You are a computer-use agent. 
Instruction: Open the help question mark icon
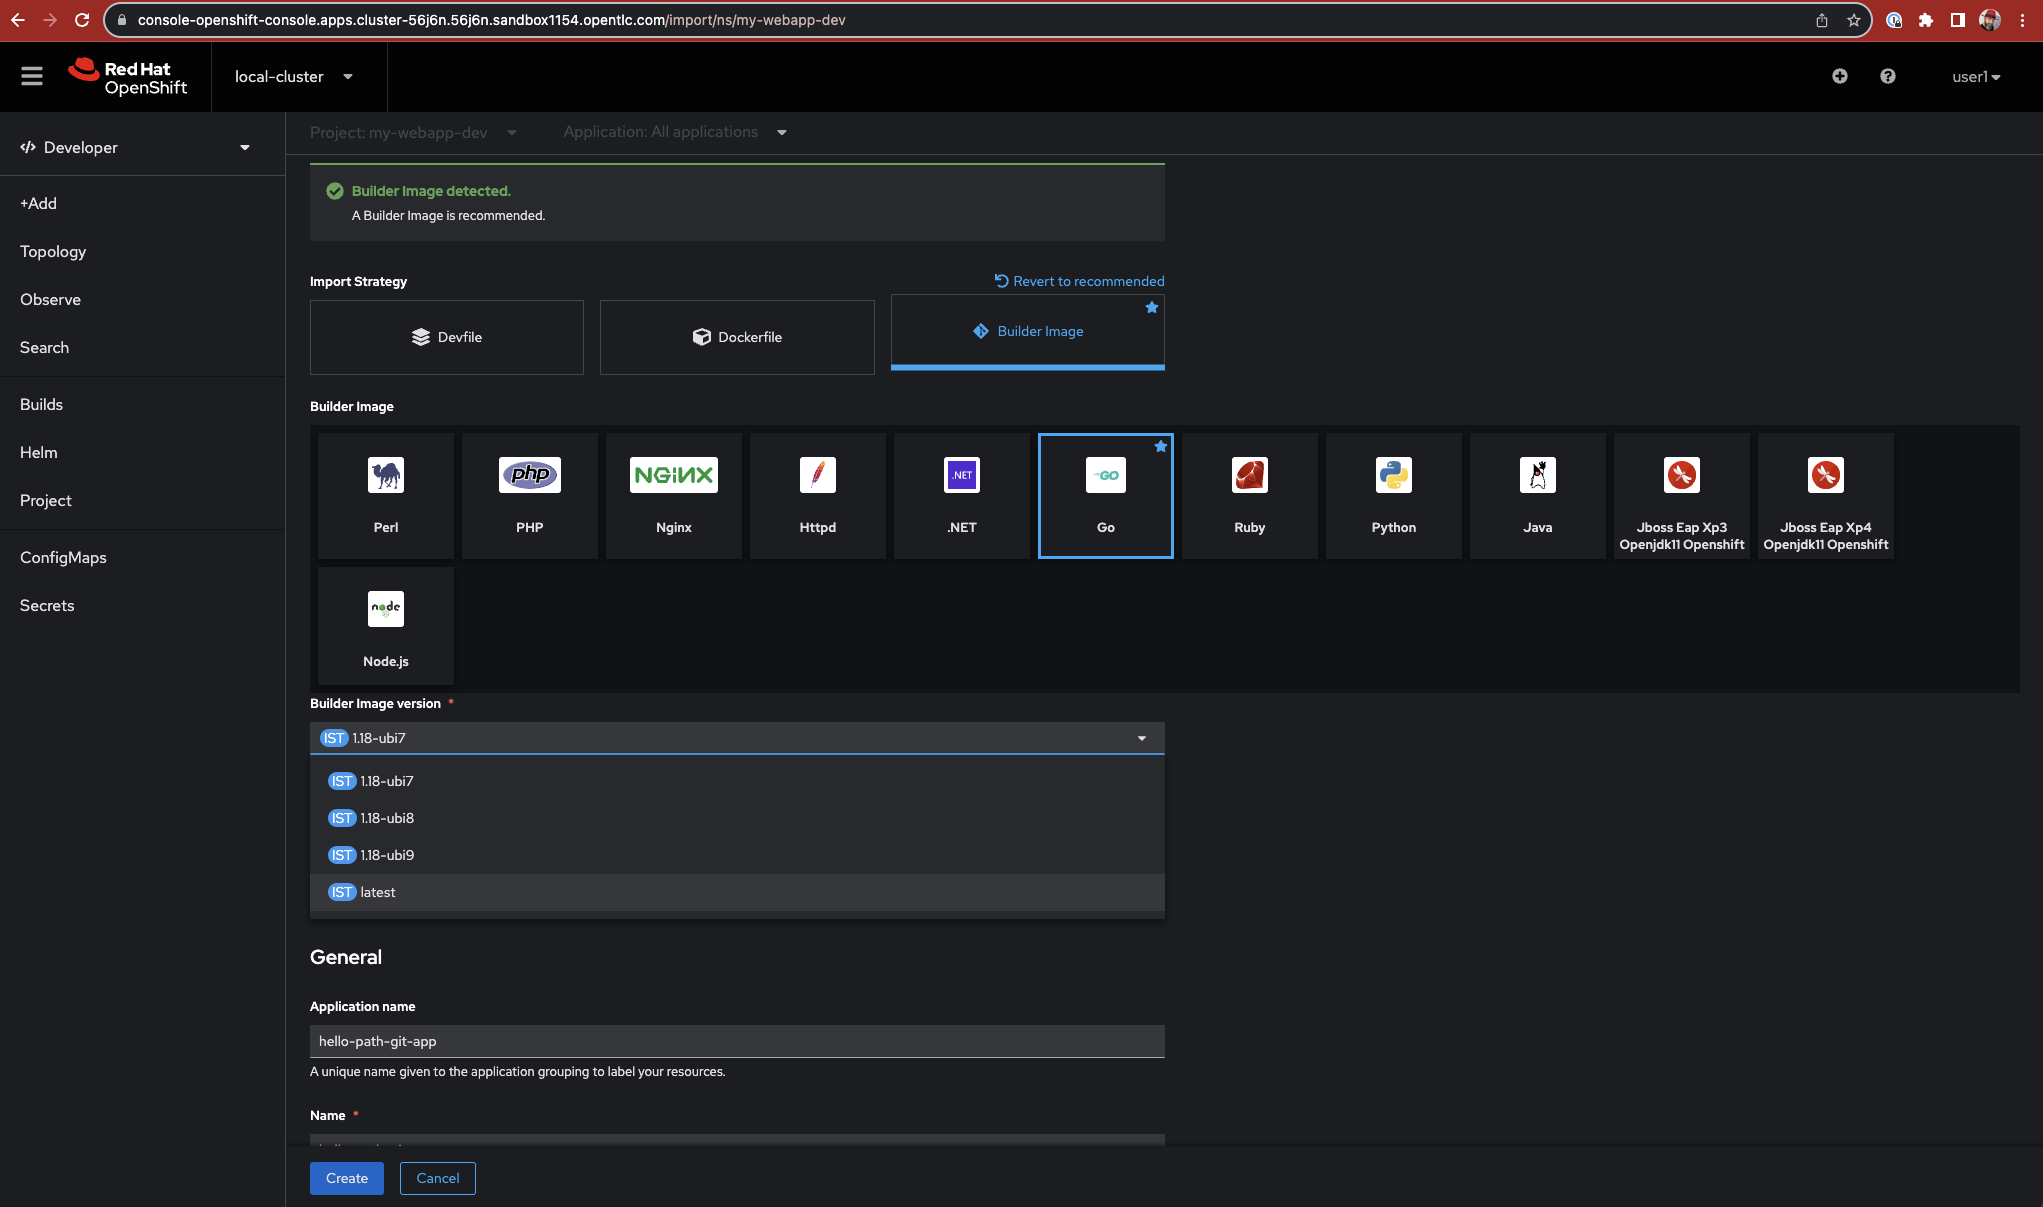pyautogui.click(x=1887, y=77)
